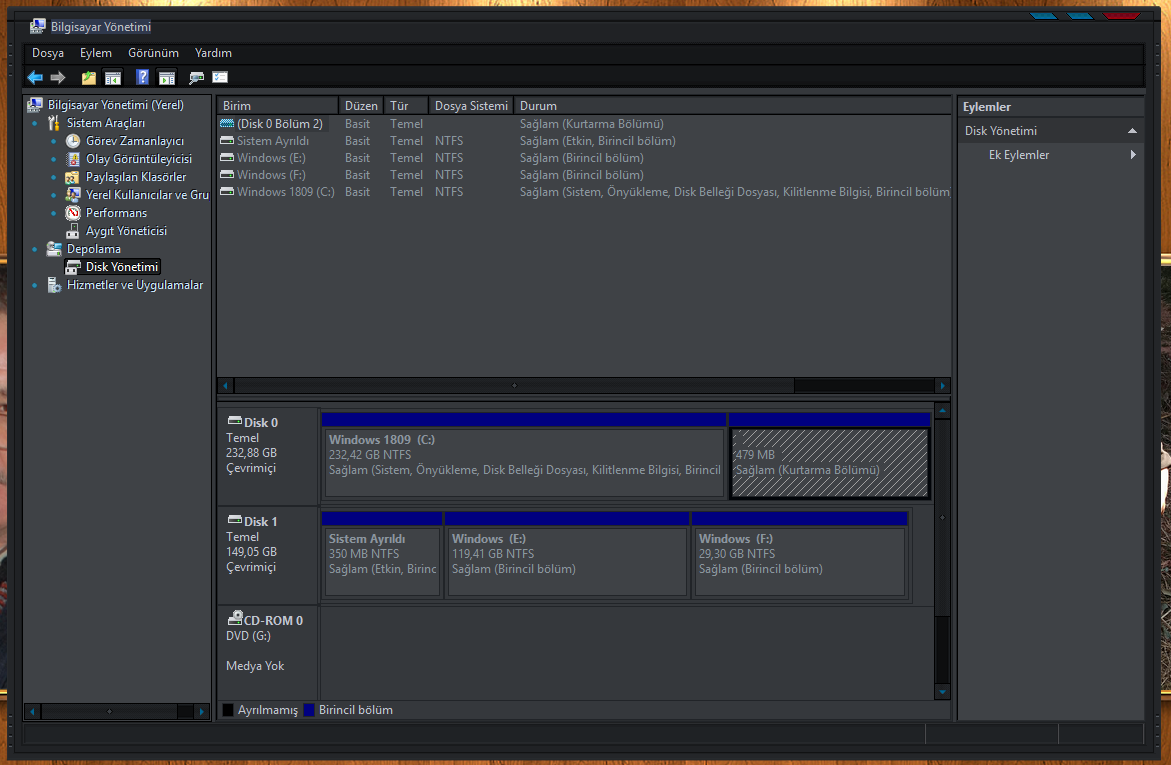Image resolution: width=1171 pixels, height=765 pixels.
Task: Select the 479 MB recovery partition block
Action: click(830, 462)
